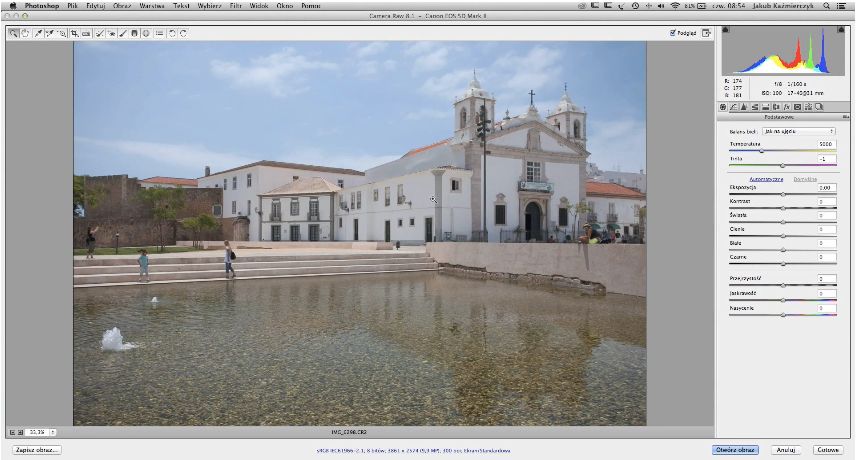Open Spotlight search in the menu bar
The height and width of the screenshot is (460, 856).
pos(827,5)
